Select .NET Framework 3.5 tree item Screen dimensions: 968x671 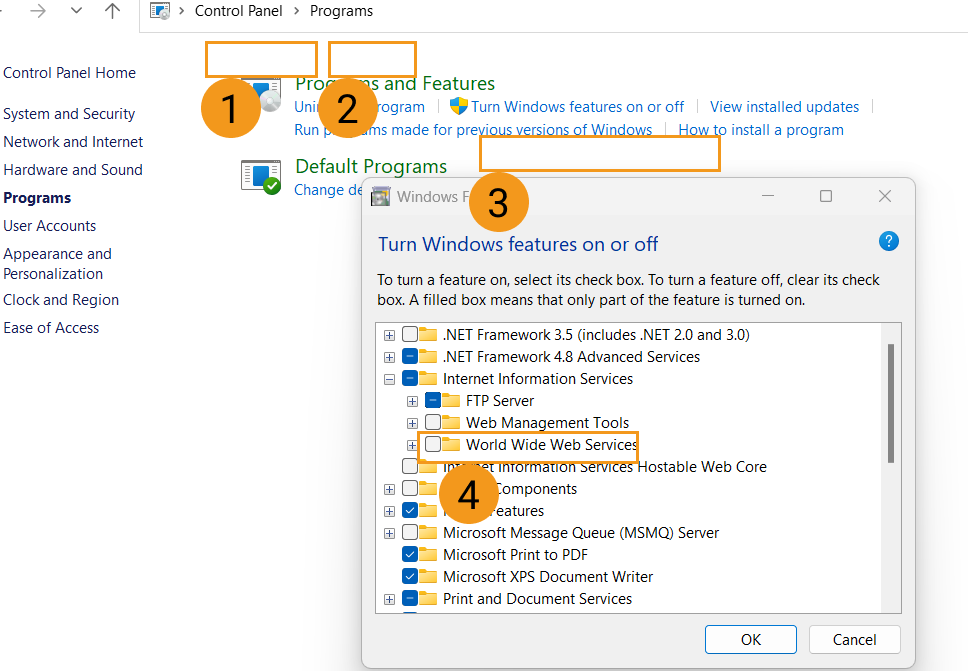(x=595, y=335)
